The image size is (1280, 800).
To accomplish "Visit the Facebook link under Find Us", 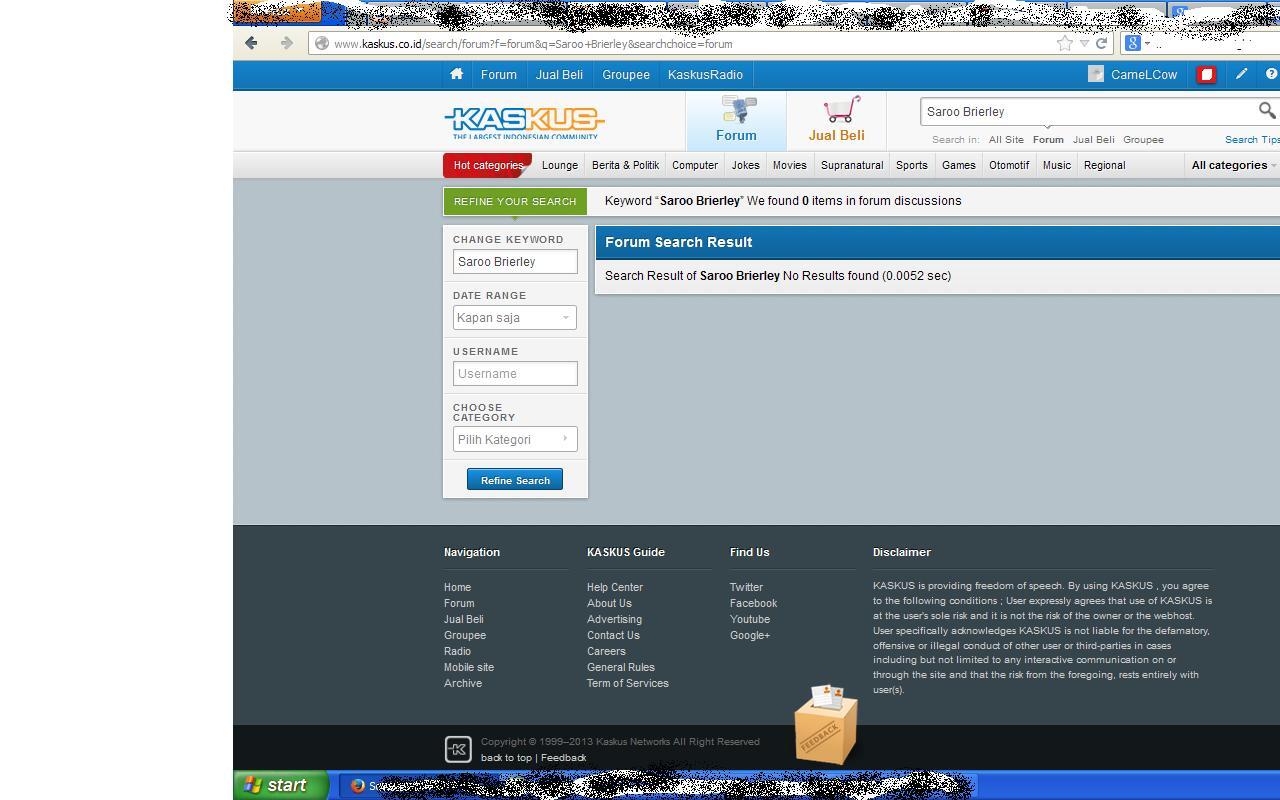I will 753,603.
